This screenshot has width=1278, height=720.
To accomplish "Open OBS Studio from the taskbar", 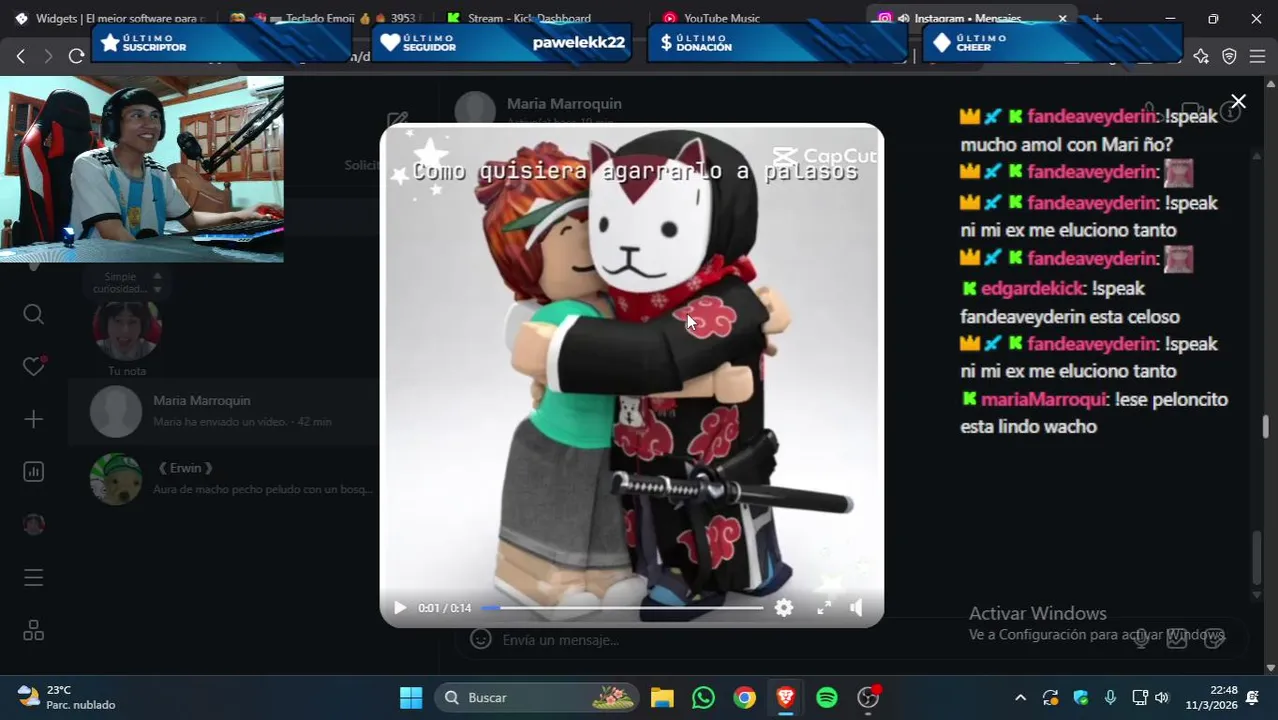I will tap(868, 697).
